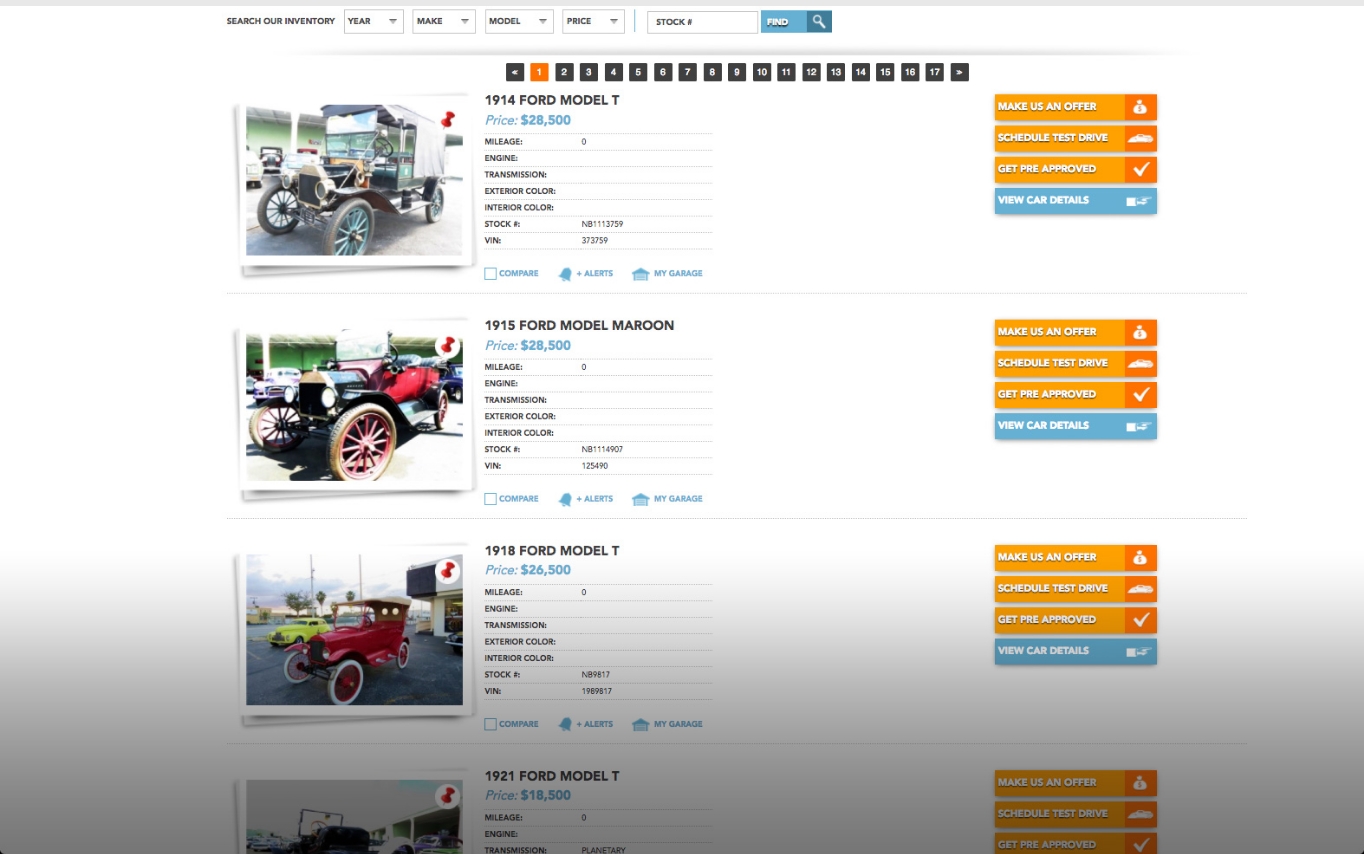This screenshot has height=854, width=1364.
Task: Click VIN value 1989817
Action: (x=597, y=691)
